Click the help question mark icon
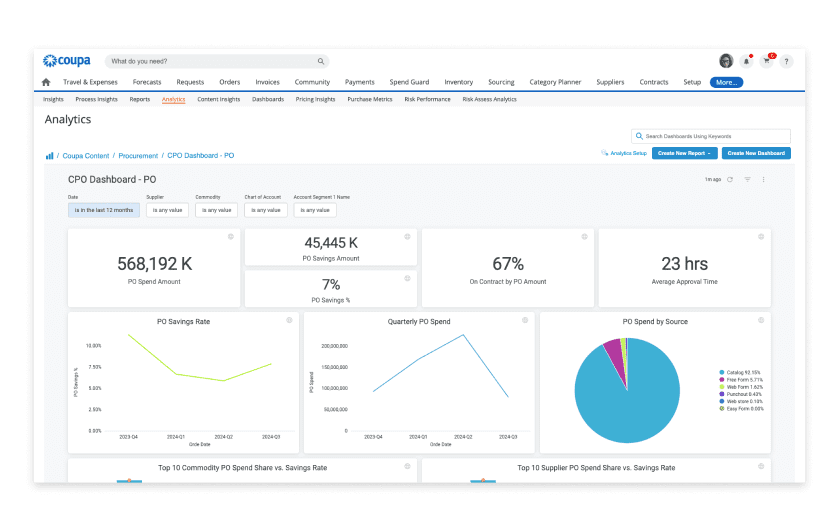Viewport: 838px width, 531px height. pos(786,62)
